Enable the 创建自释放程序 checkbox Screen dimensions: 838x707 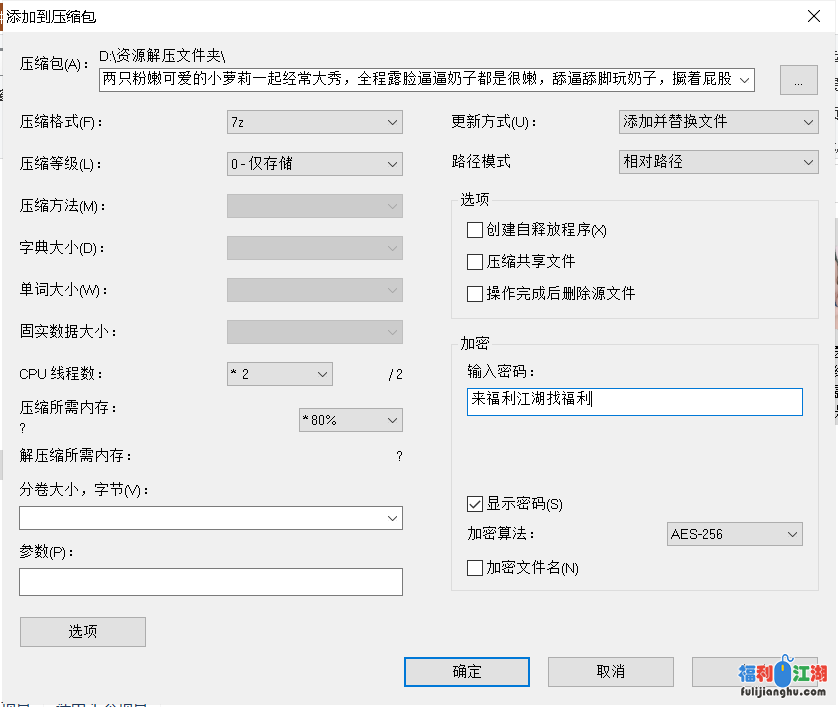tap(476, 230)
